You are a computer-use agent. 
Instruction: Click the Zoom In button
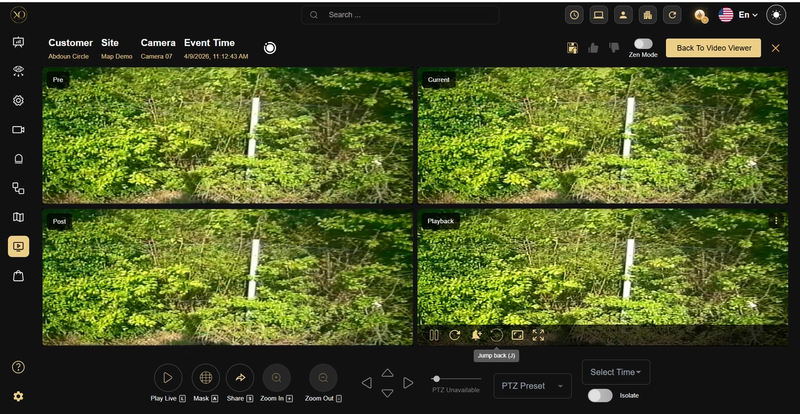[x=277, y=378]
